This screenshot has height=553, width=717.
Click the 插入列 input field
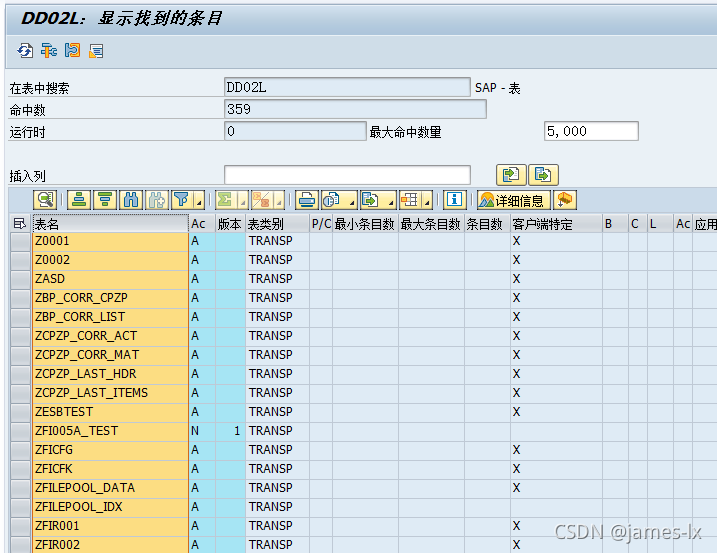(x=347, y=175)
